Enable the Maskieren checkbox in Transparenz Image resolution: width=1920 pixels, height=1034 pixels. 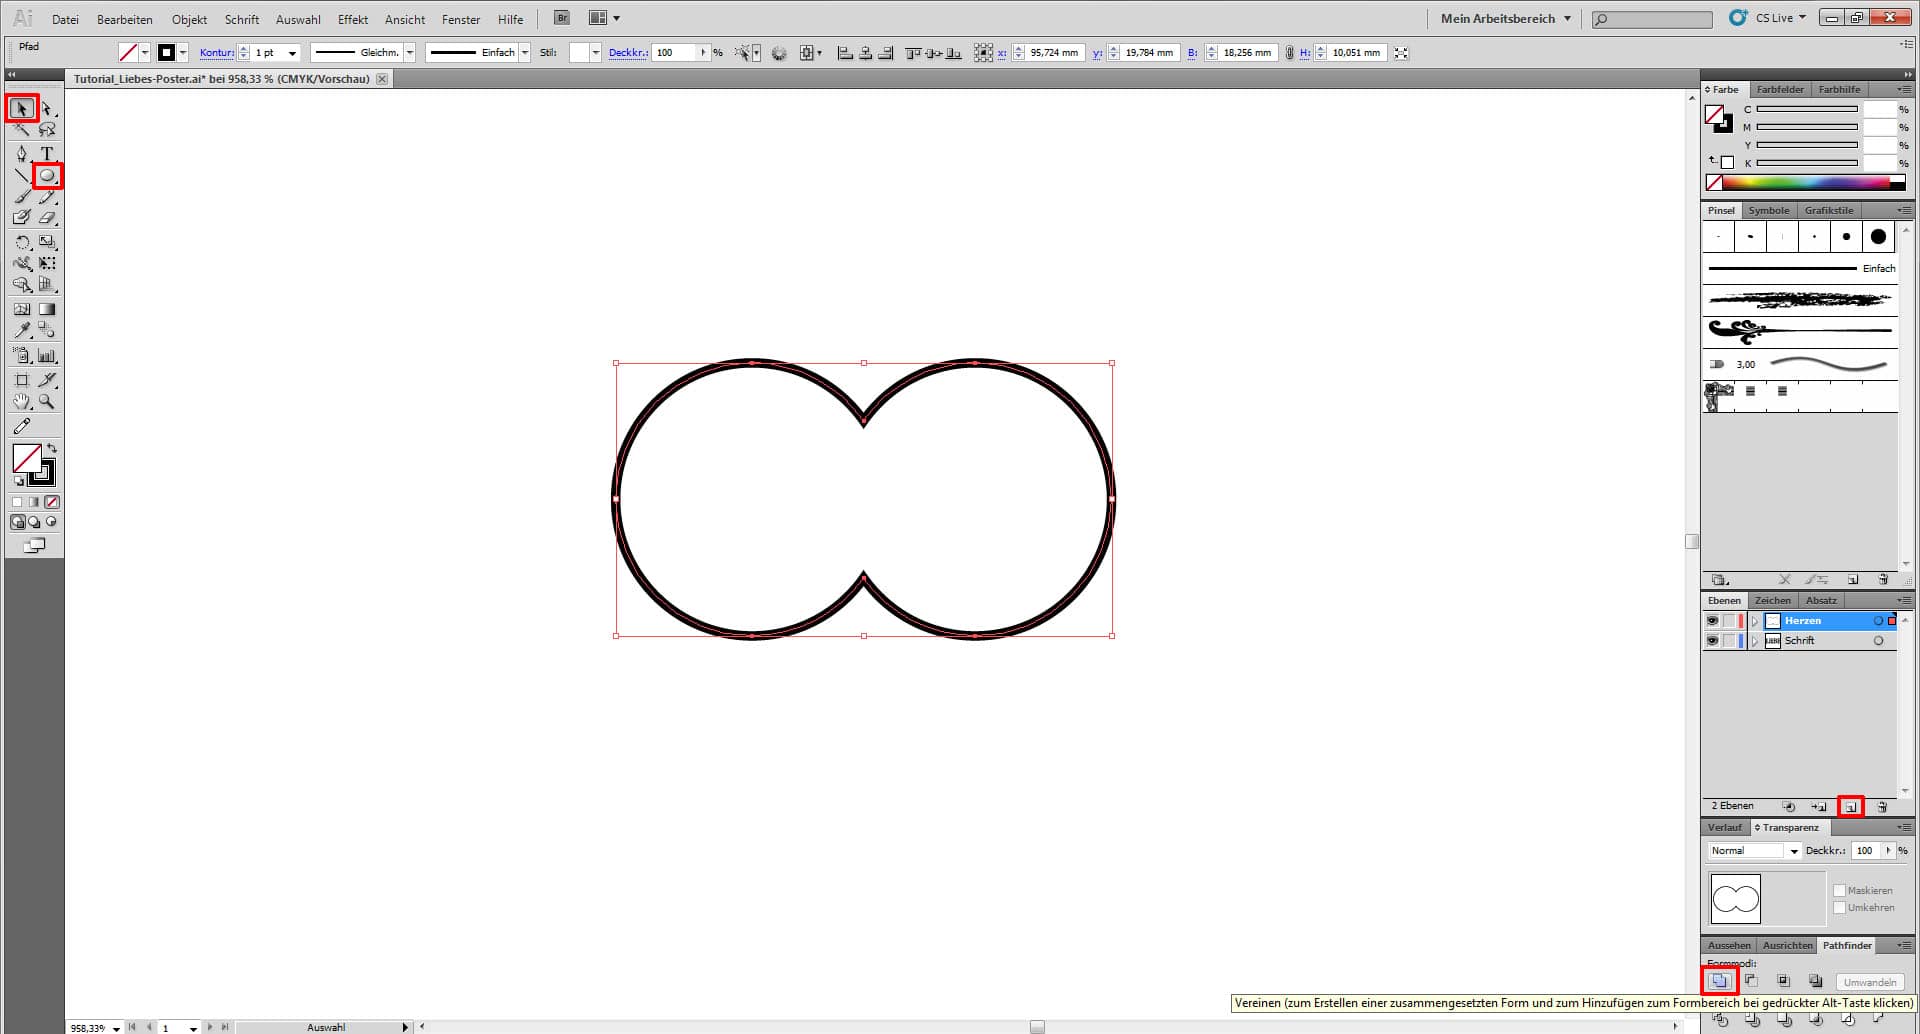click(1840, 889)
